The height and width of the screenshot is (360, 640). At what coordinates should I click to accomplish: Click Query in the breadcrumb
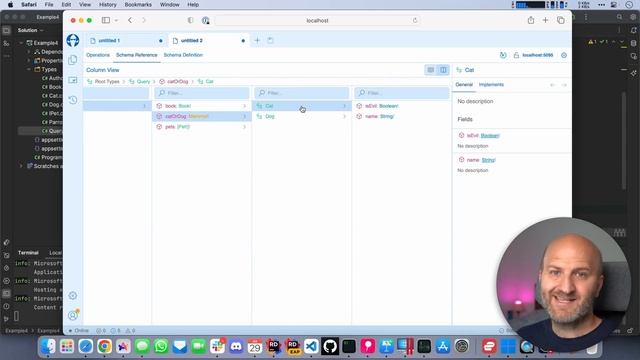[x=143, y=82]
